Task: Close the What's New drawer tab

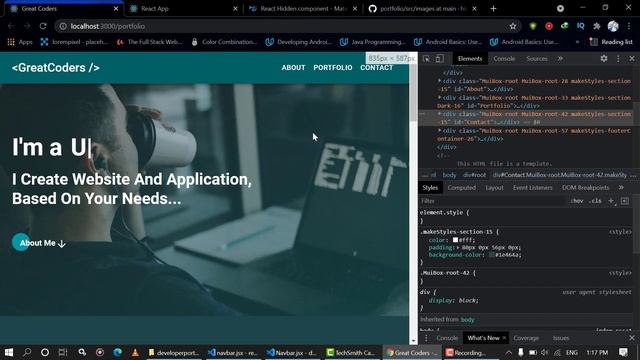Action: point(504,338)
